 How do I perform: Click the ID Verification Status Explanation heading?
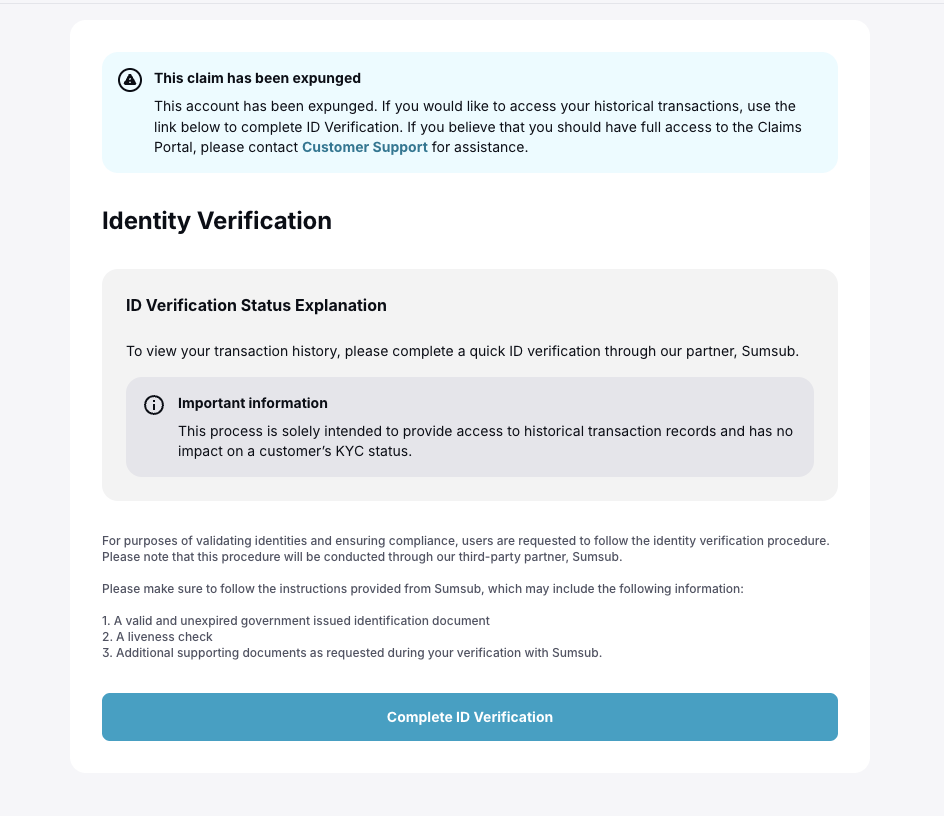click(256, 305)
